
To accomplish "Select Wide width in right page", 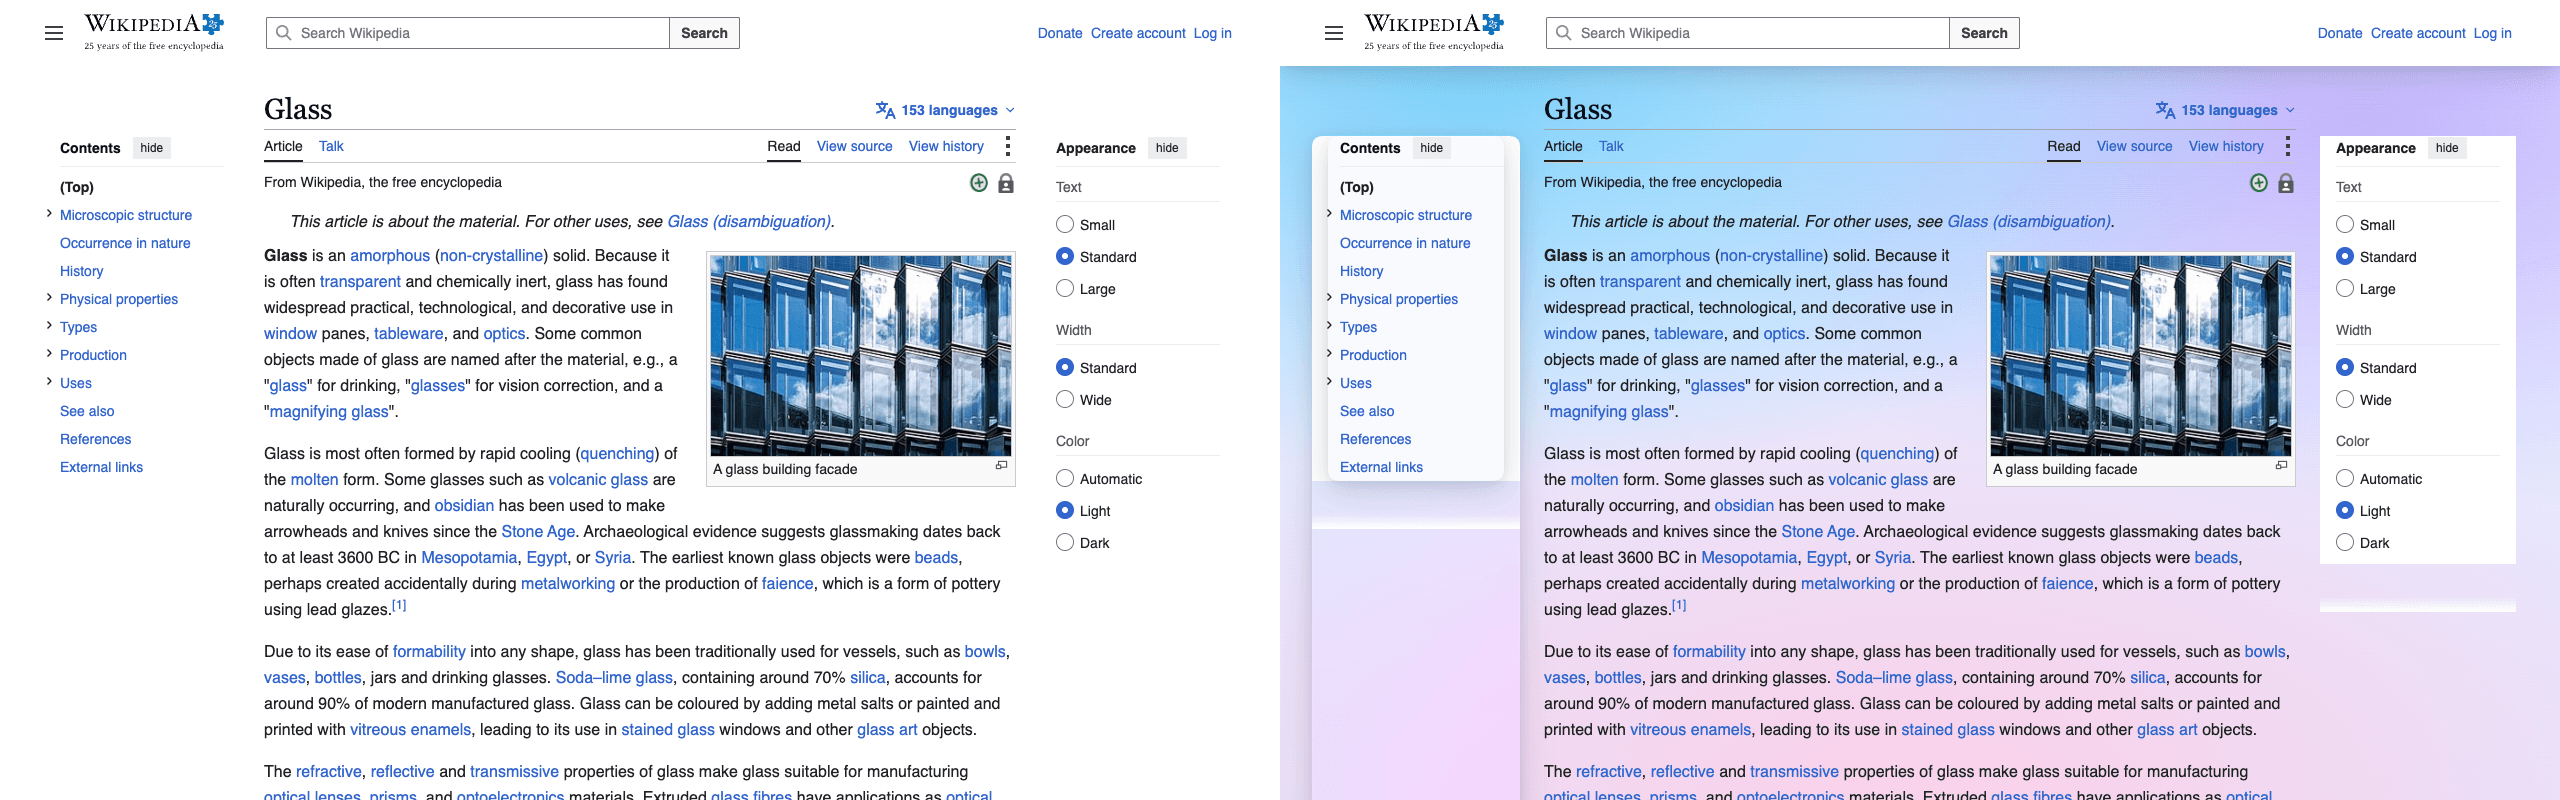I will 2345,400.
